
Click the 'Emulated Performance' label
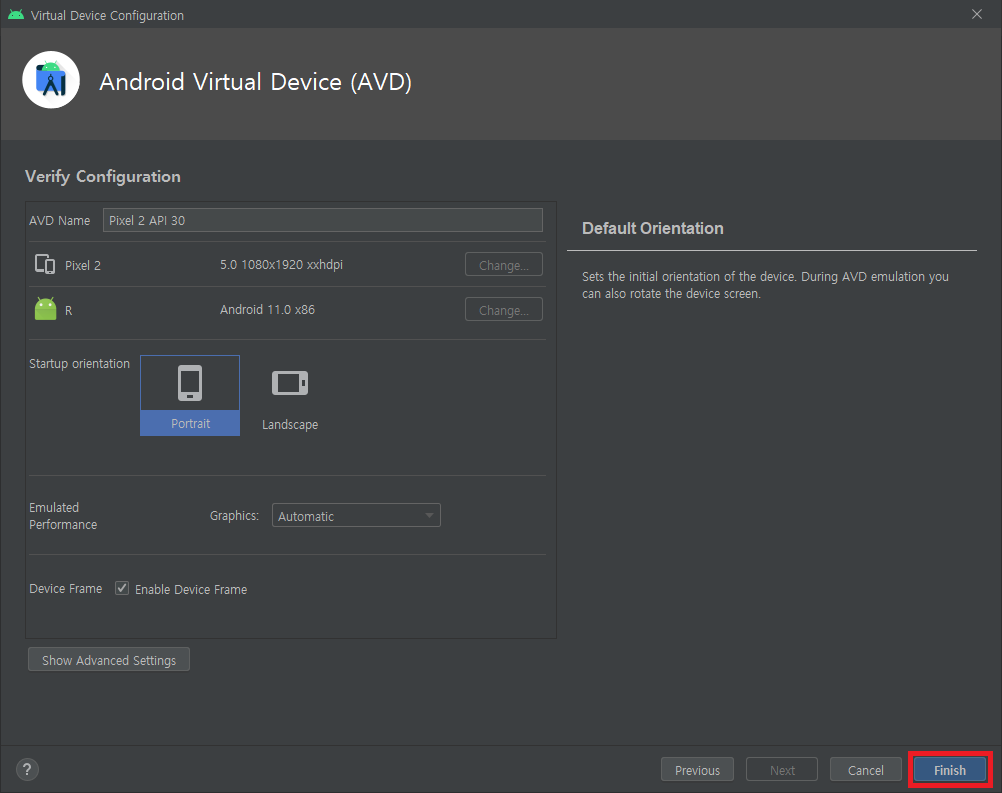[63, 516]
